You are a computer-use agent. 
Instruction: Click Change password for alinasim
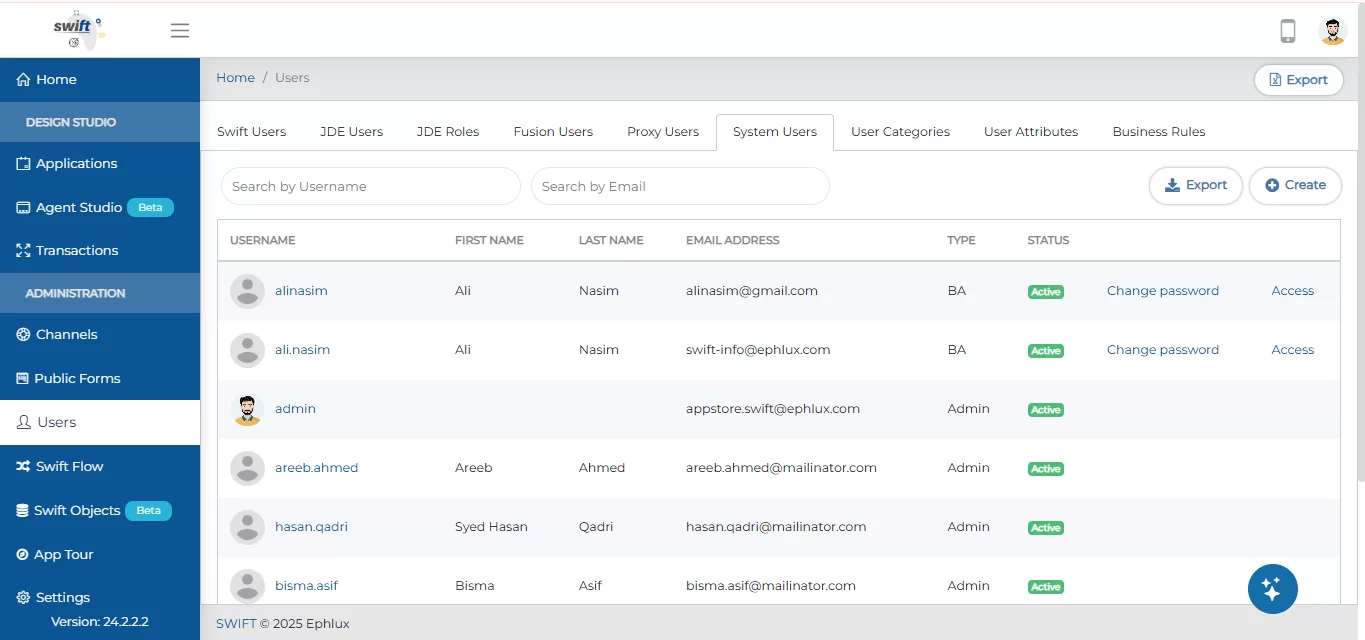1163,291
